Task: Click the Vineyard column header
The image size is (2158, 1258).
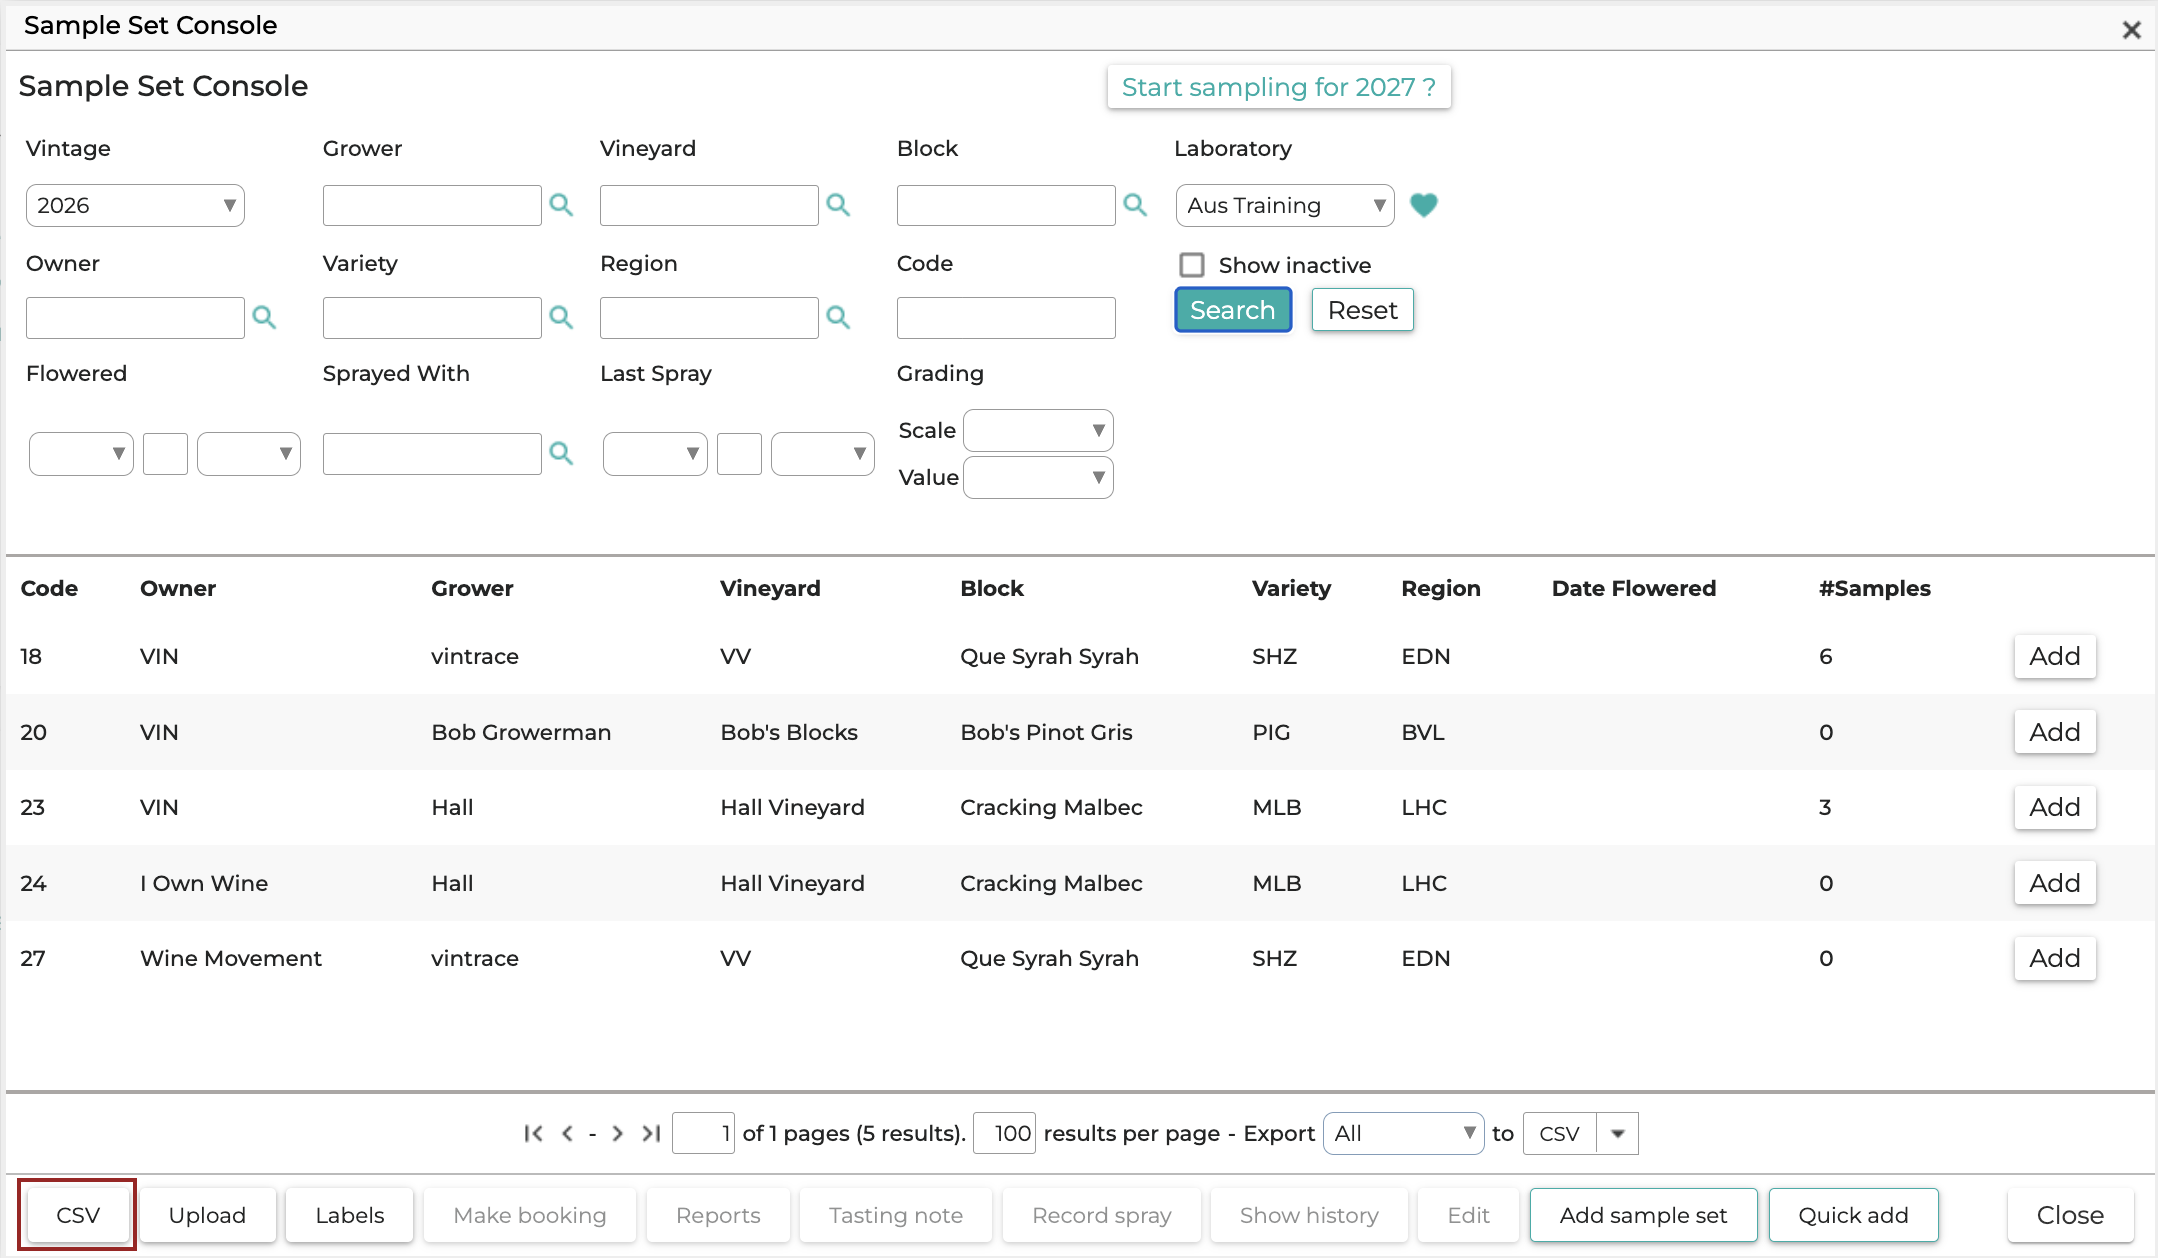Action: click(x=770, y=588)
